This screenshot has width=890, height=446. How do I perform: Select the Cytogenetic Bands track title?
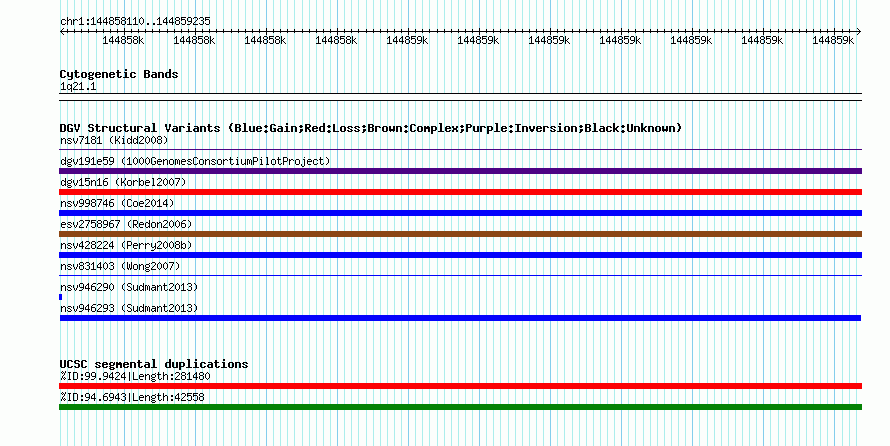[119, 74]
